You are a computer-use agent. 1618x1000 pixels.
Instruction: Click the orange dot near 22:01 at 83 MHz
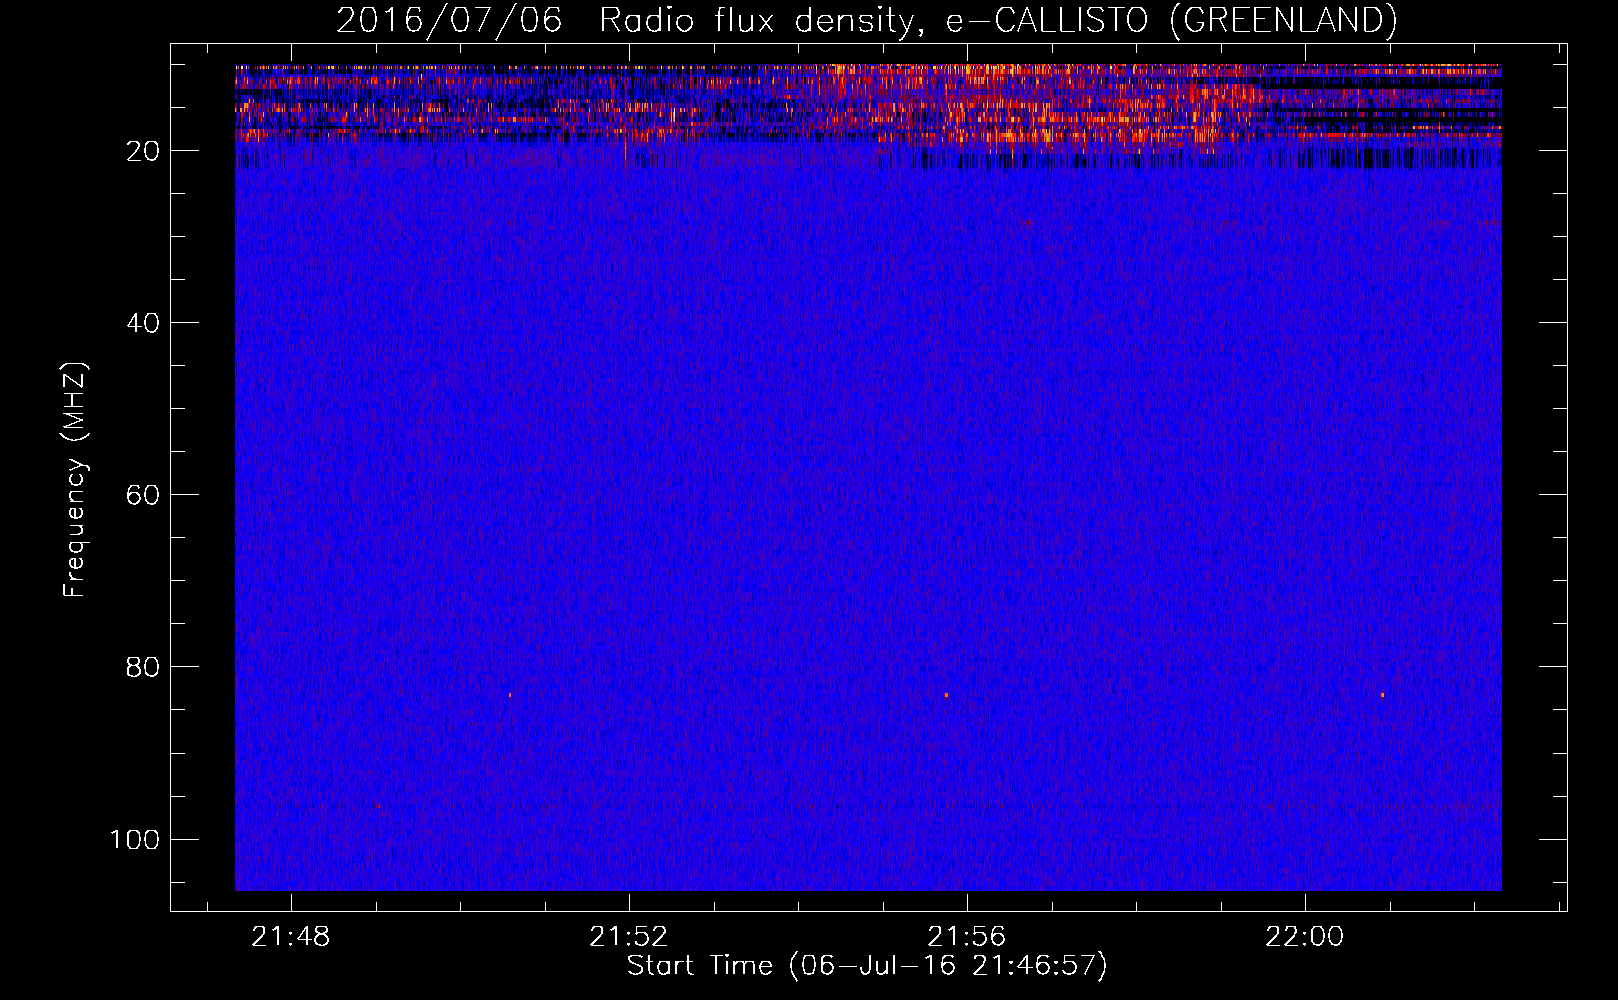[x=1383, y=694]
